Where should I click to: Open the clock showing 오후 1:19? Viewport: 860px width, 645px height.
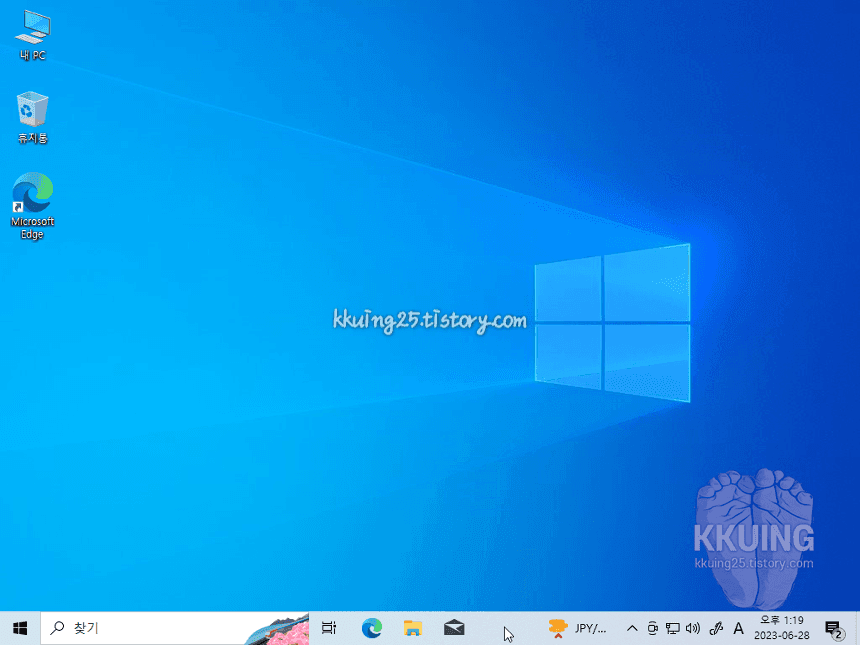[x=782, y=628]
